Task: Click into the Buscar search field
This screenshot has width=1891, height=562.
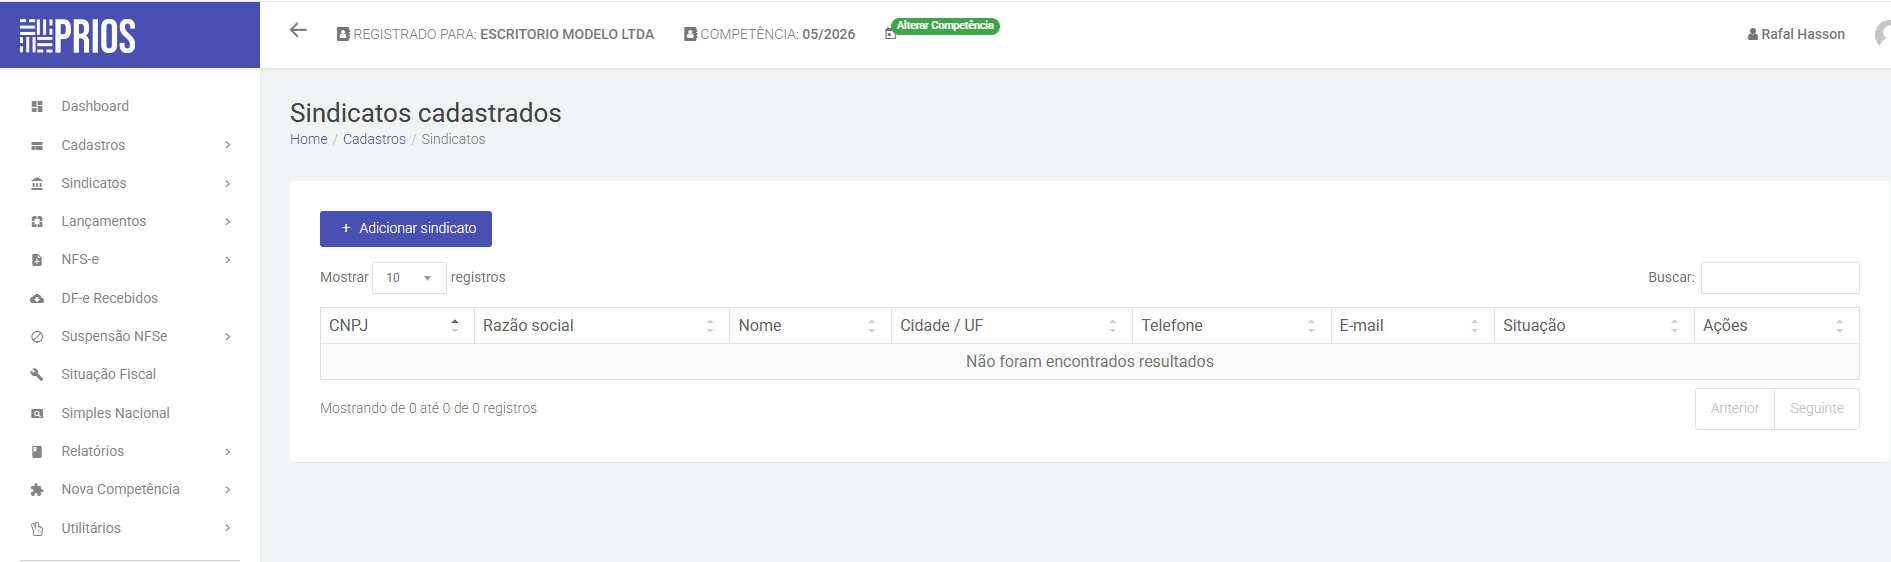Action: pyautogui.click(x=1780, y=278)
